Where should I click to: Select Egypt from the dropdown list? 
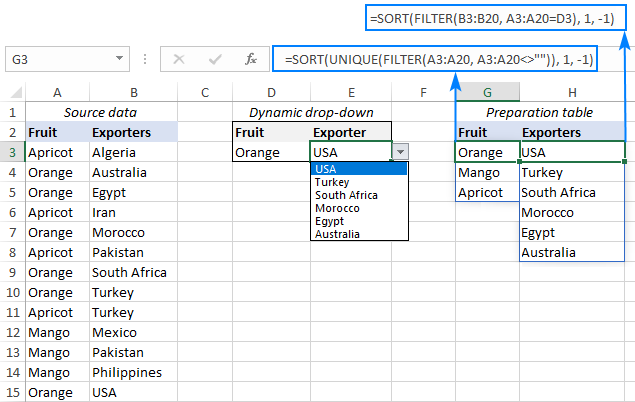click(x=329, y=221)
